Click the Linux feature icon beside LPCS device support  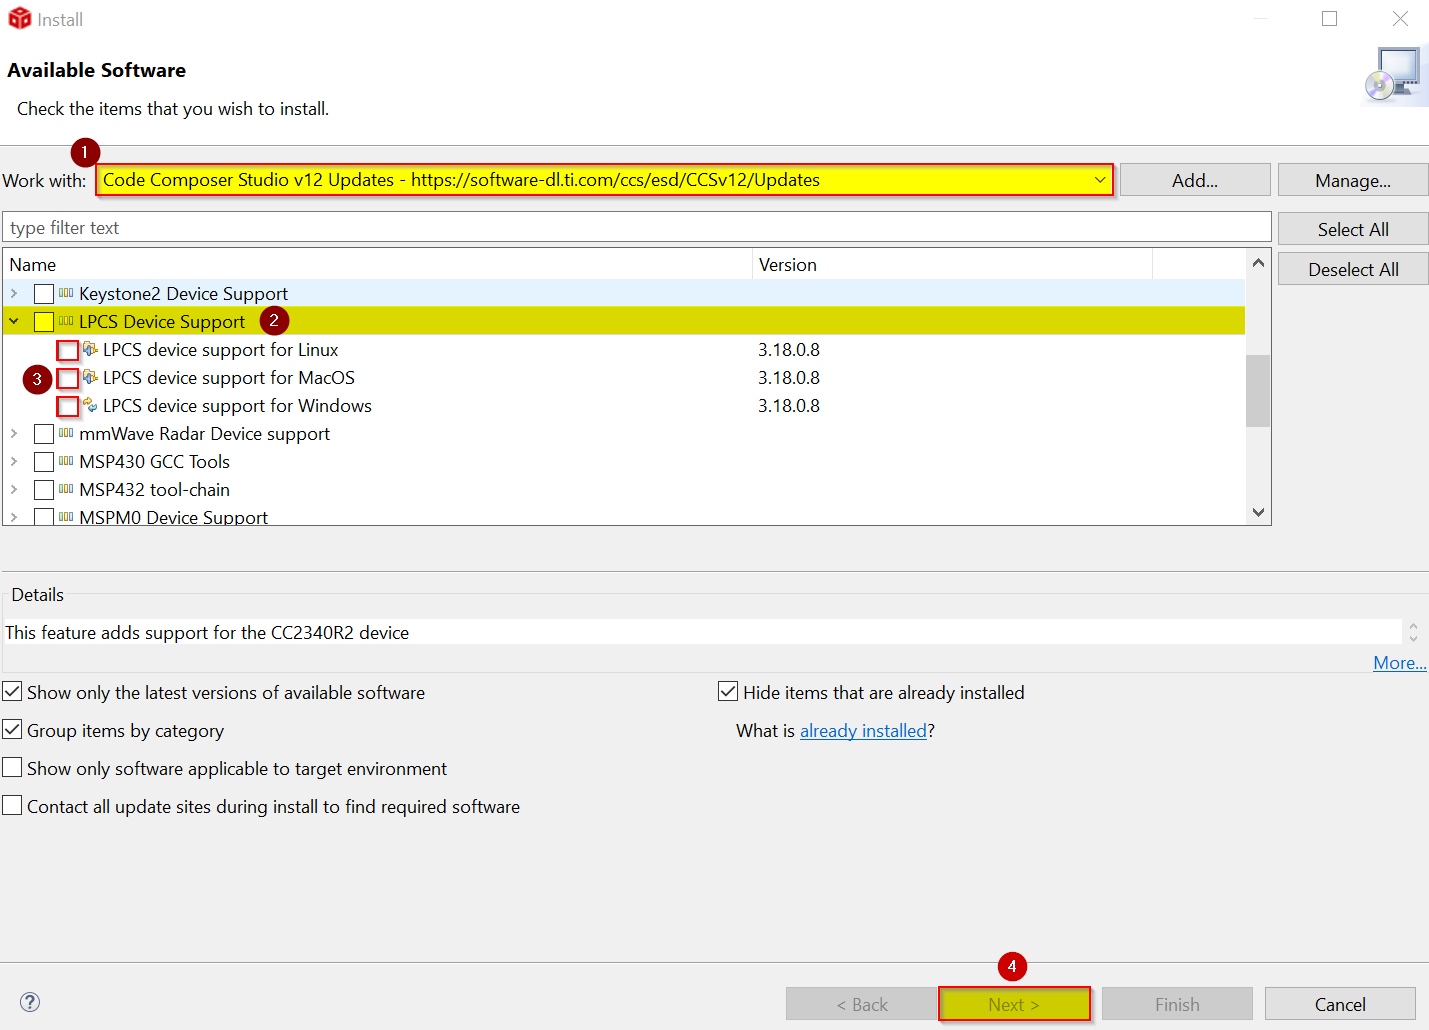click(x=90, y=349)
